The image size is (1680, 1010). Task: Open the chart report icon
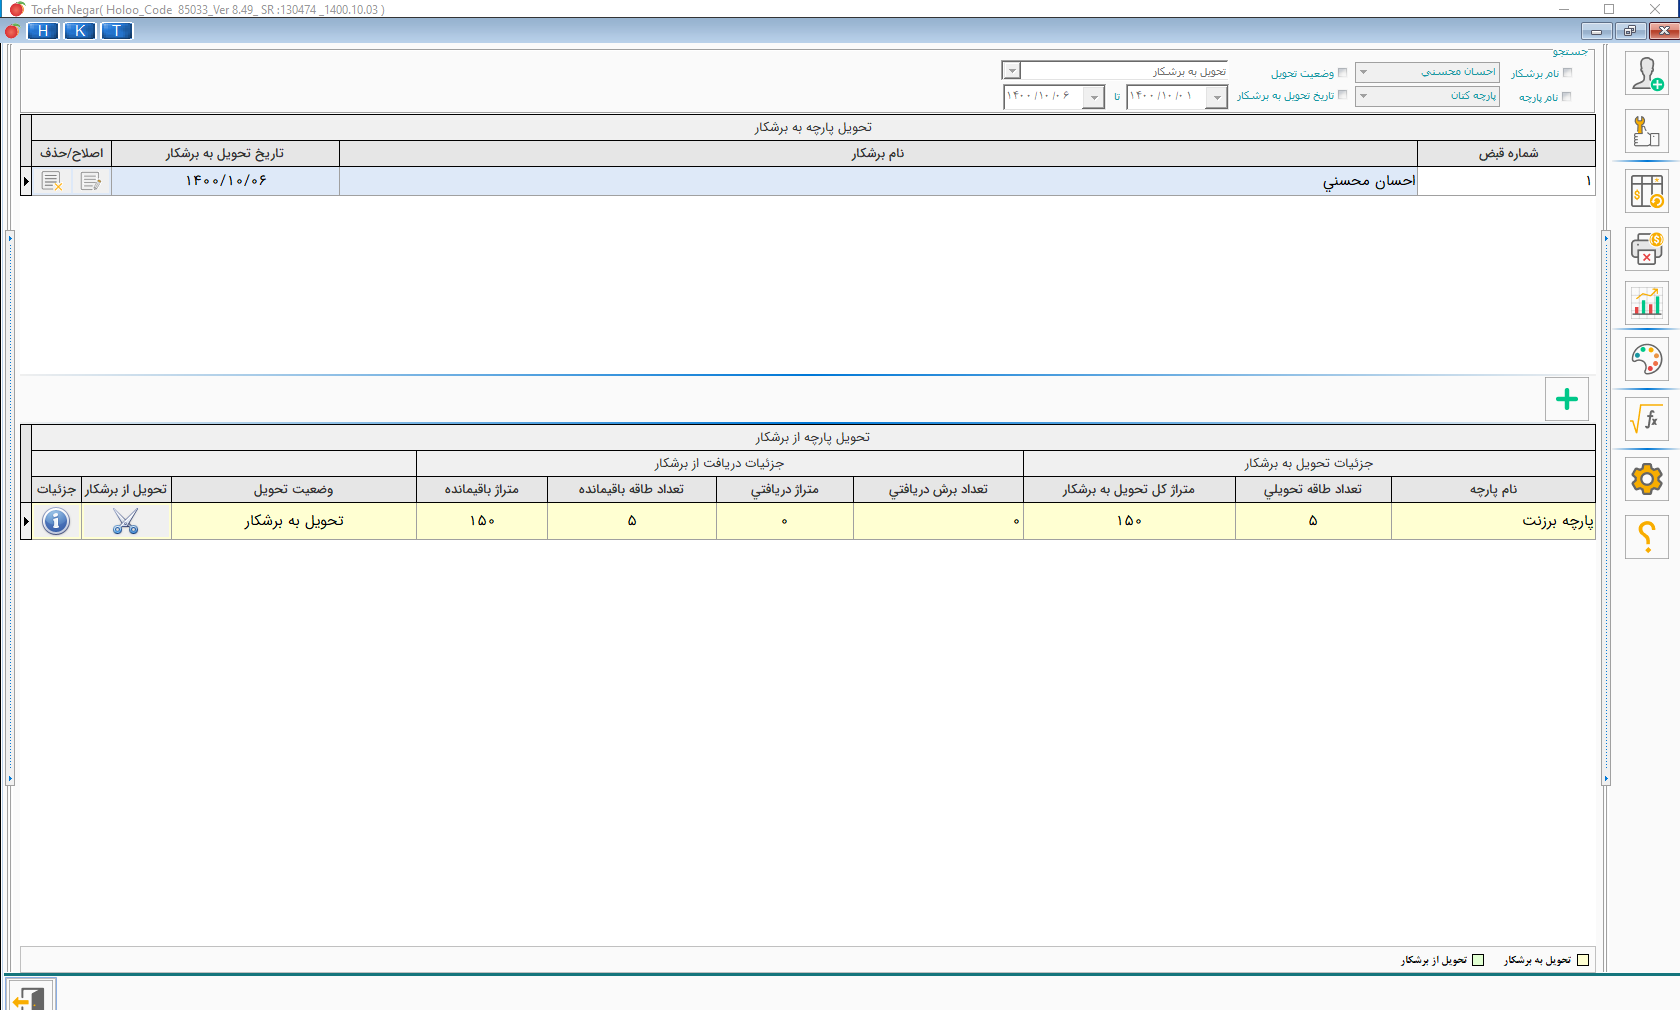click(x=1647, y=303)
